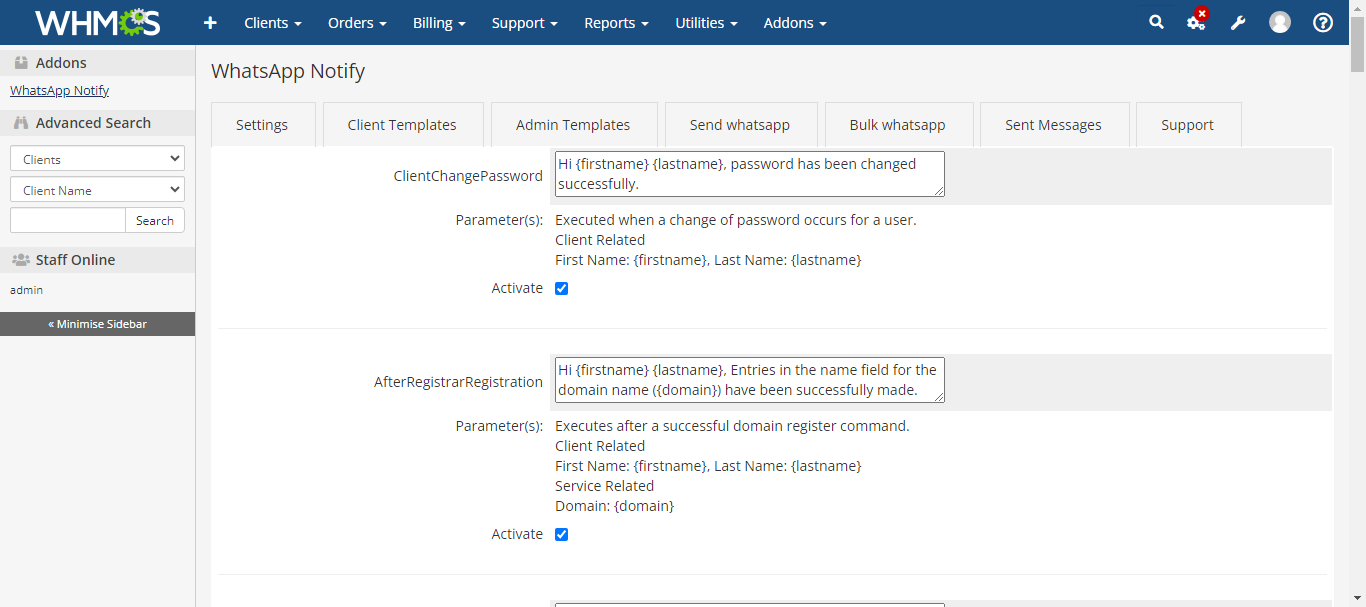Expand the Clients menu
This screenshot has height=607, width=1366.
pos(273,23)
